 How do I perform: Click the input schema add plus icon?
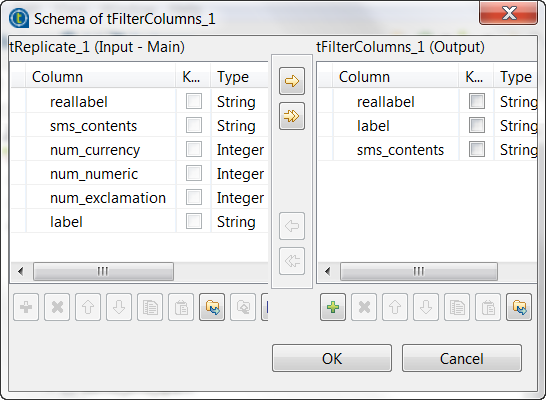point(26,307)
